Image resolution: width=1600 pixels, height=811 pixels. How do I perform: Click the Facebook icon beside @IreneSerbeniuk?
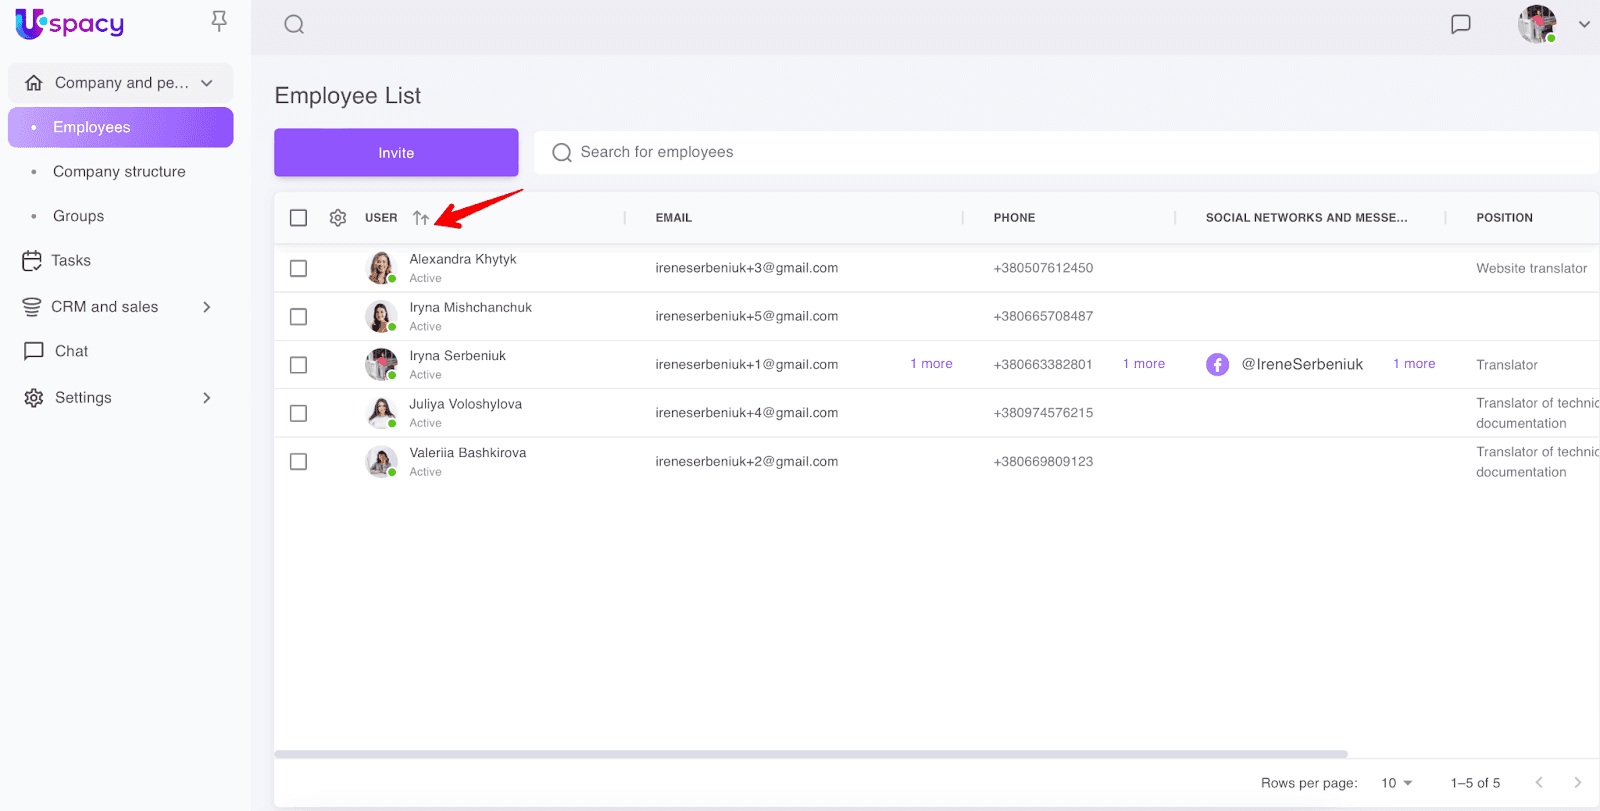tap(1217, 365)
